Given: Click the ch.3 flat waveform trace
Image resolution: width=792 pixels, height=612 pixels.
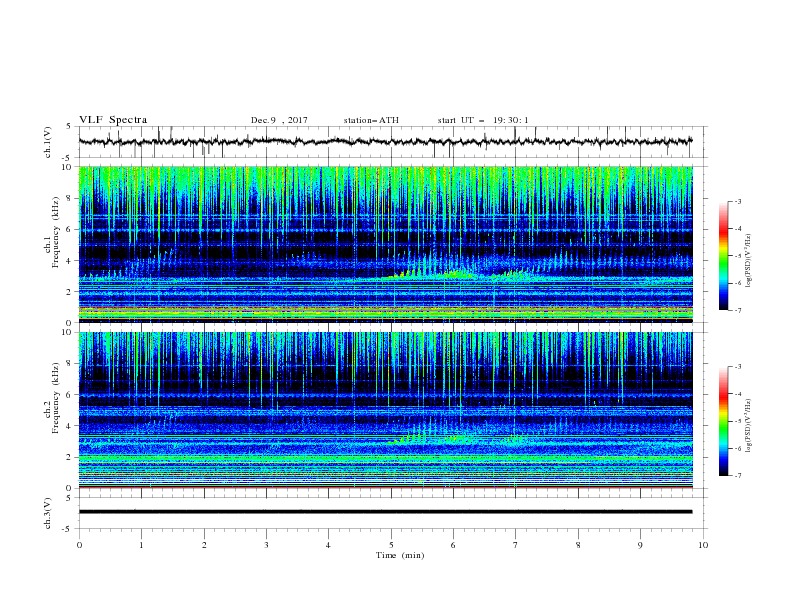Looking at the screenshot, I should point(385,512).
